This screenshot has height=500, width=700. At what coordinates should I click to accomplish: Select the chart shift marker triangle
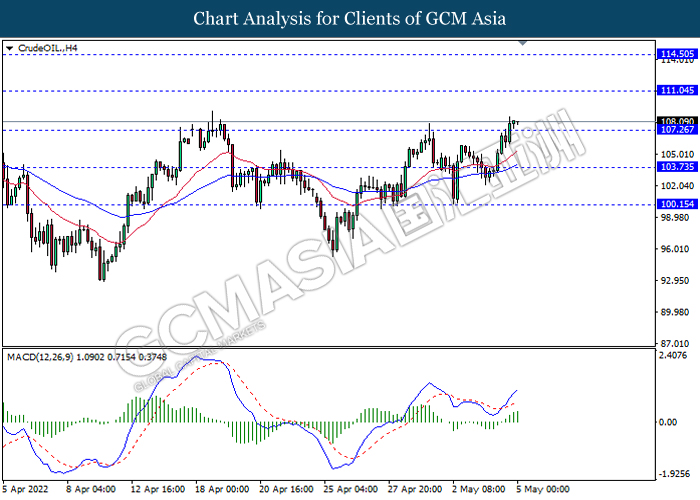coord(523,43)
